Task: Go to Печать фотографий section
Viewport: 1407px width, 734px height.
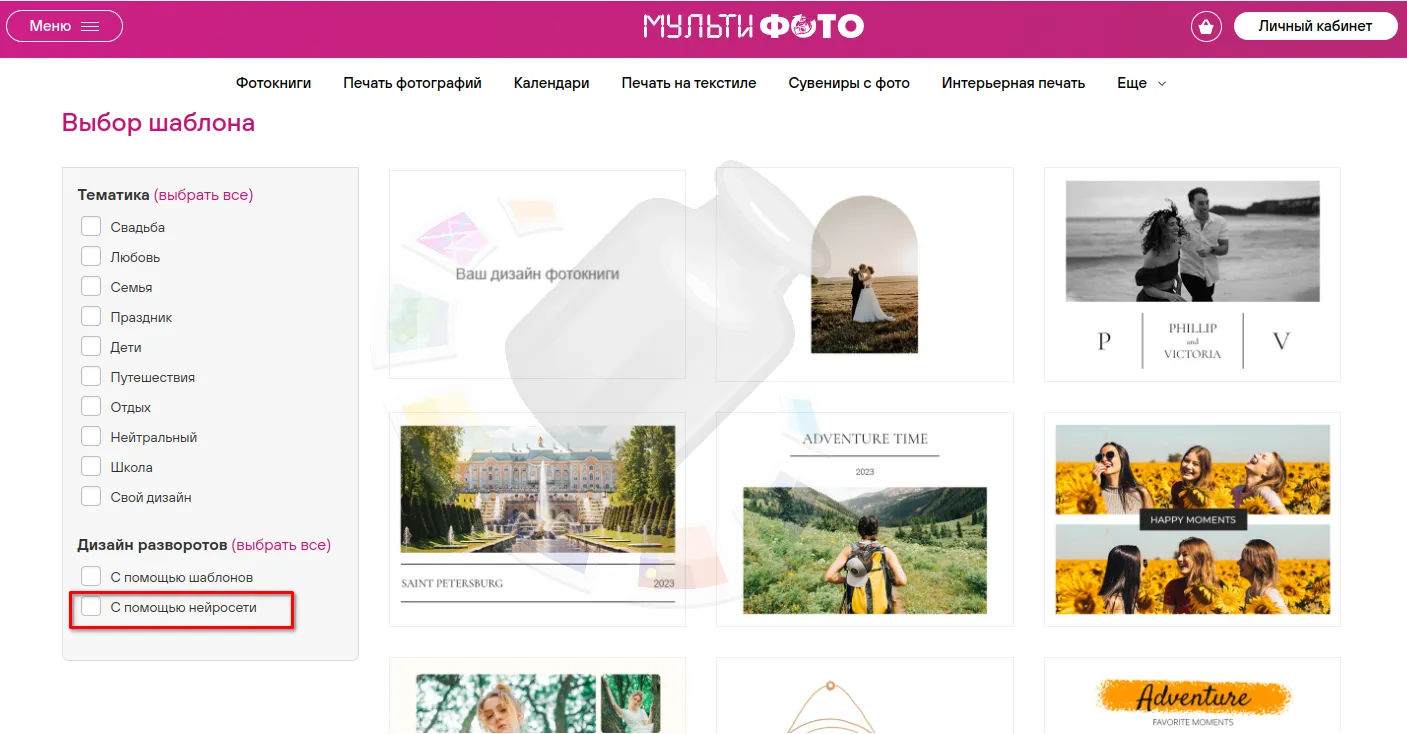Action: [412, 83]
